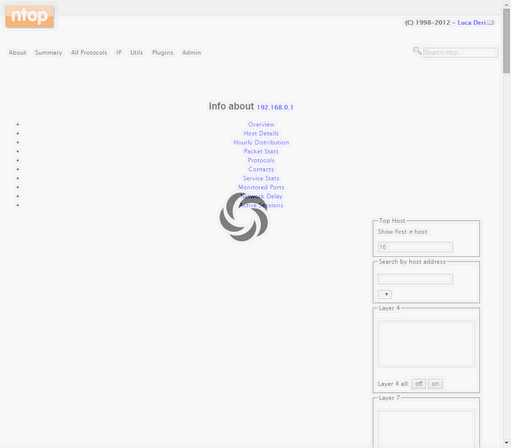Open the Summary menu
Viewport: 511px width, 448px height.
point(48,53)
